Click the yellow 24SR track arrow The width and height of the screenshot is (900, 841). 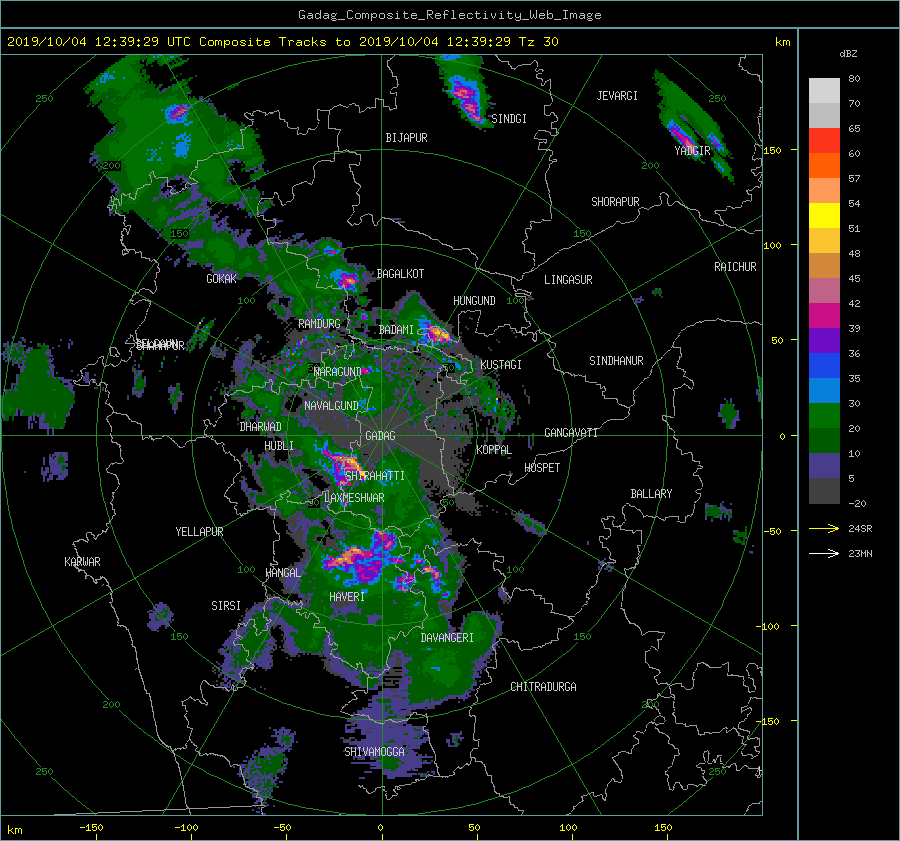[x=824, y=529]
